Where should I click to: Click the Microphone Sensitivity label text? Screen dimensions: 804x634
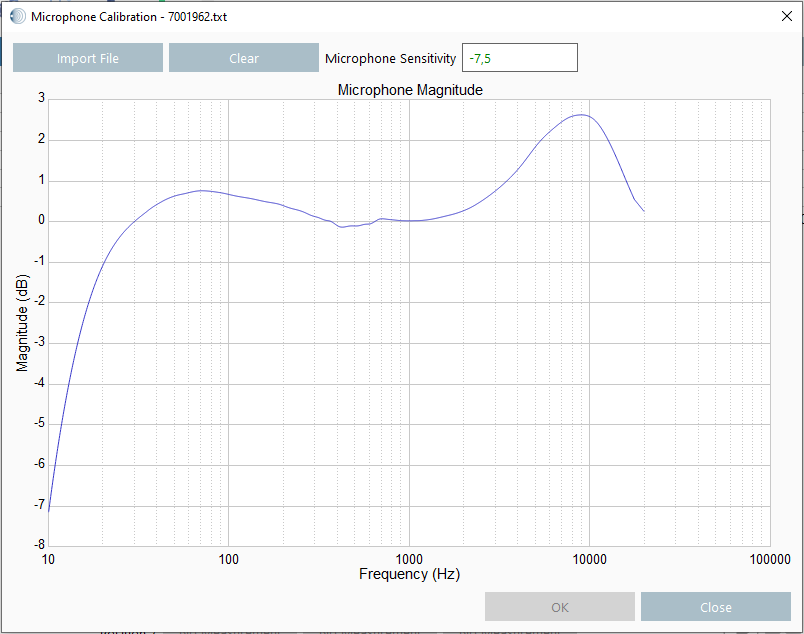tap(390, 58)
